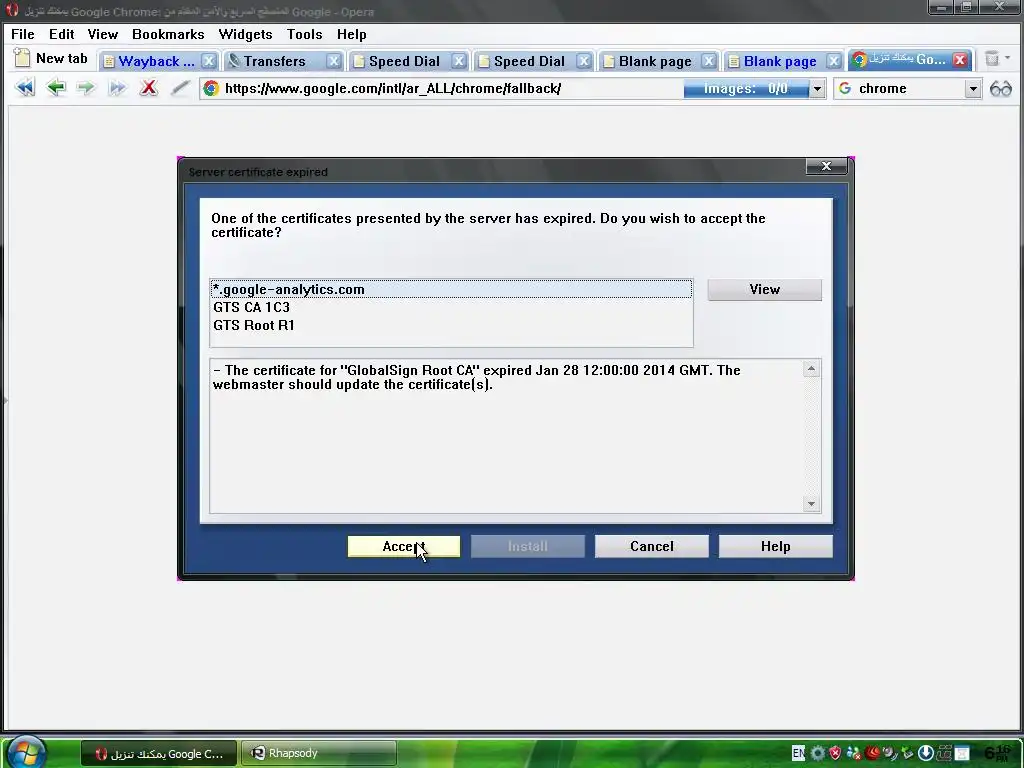
Task: Go back with the green back arrow
Action: 56,88
